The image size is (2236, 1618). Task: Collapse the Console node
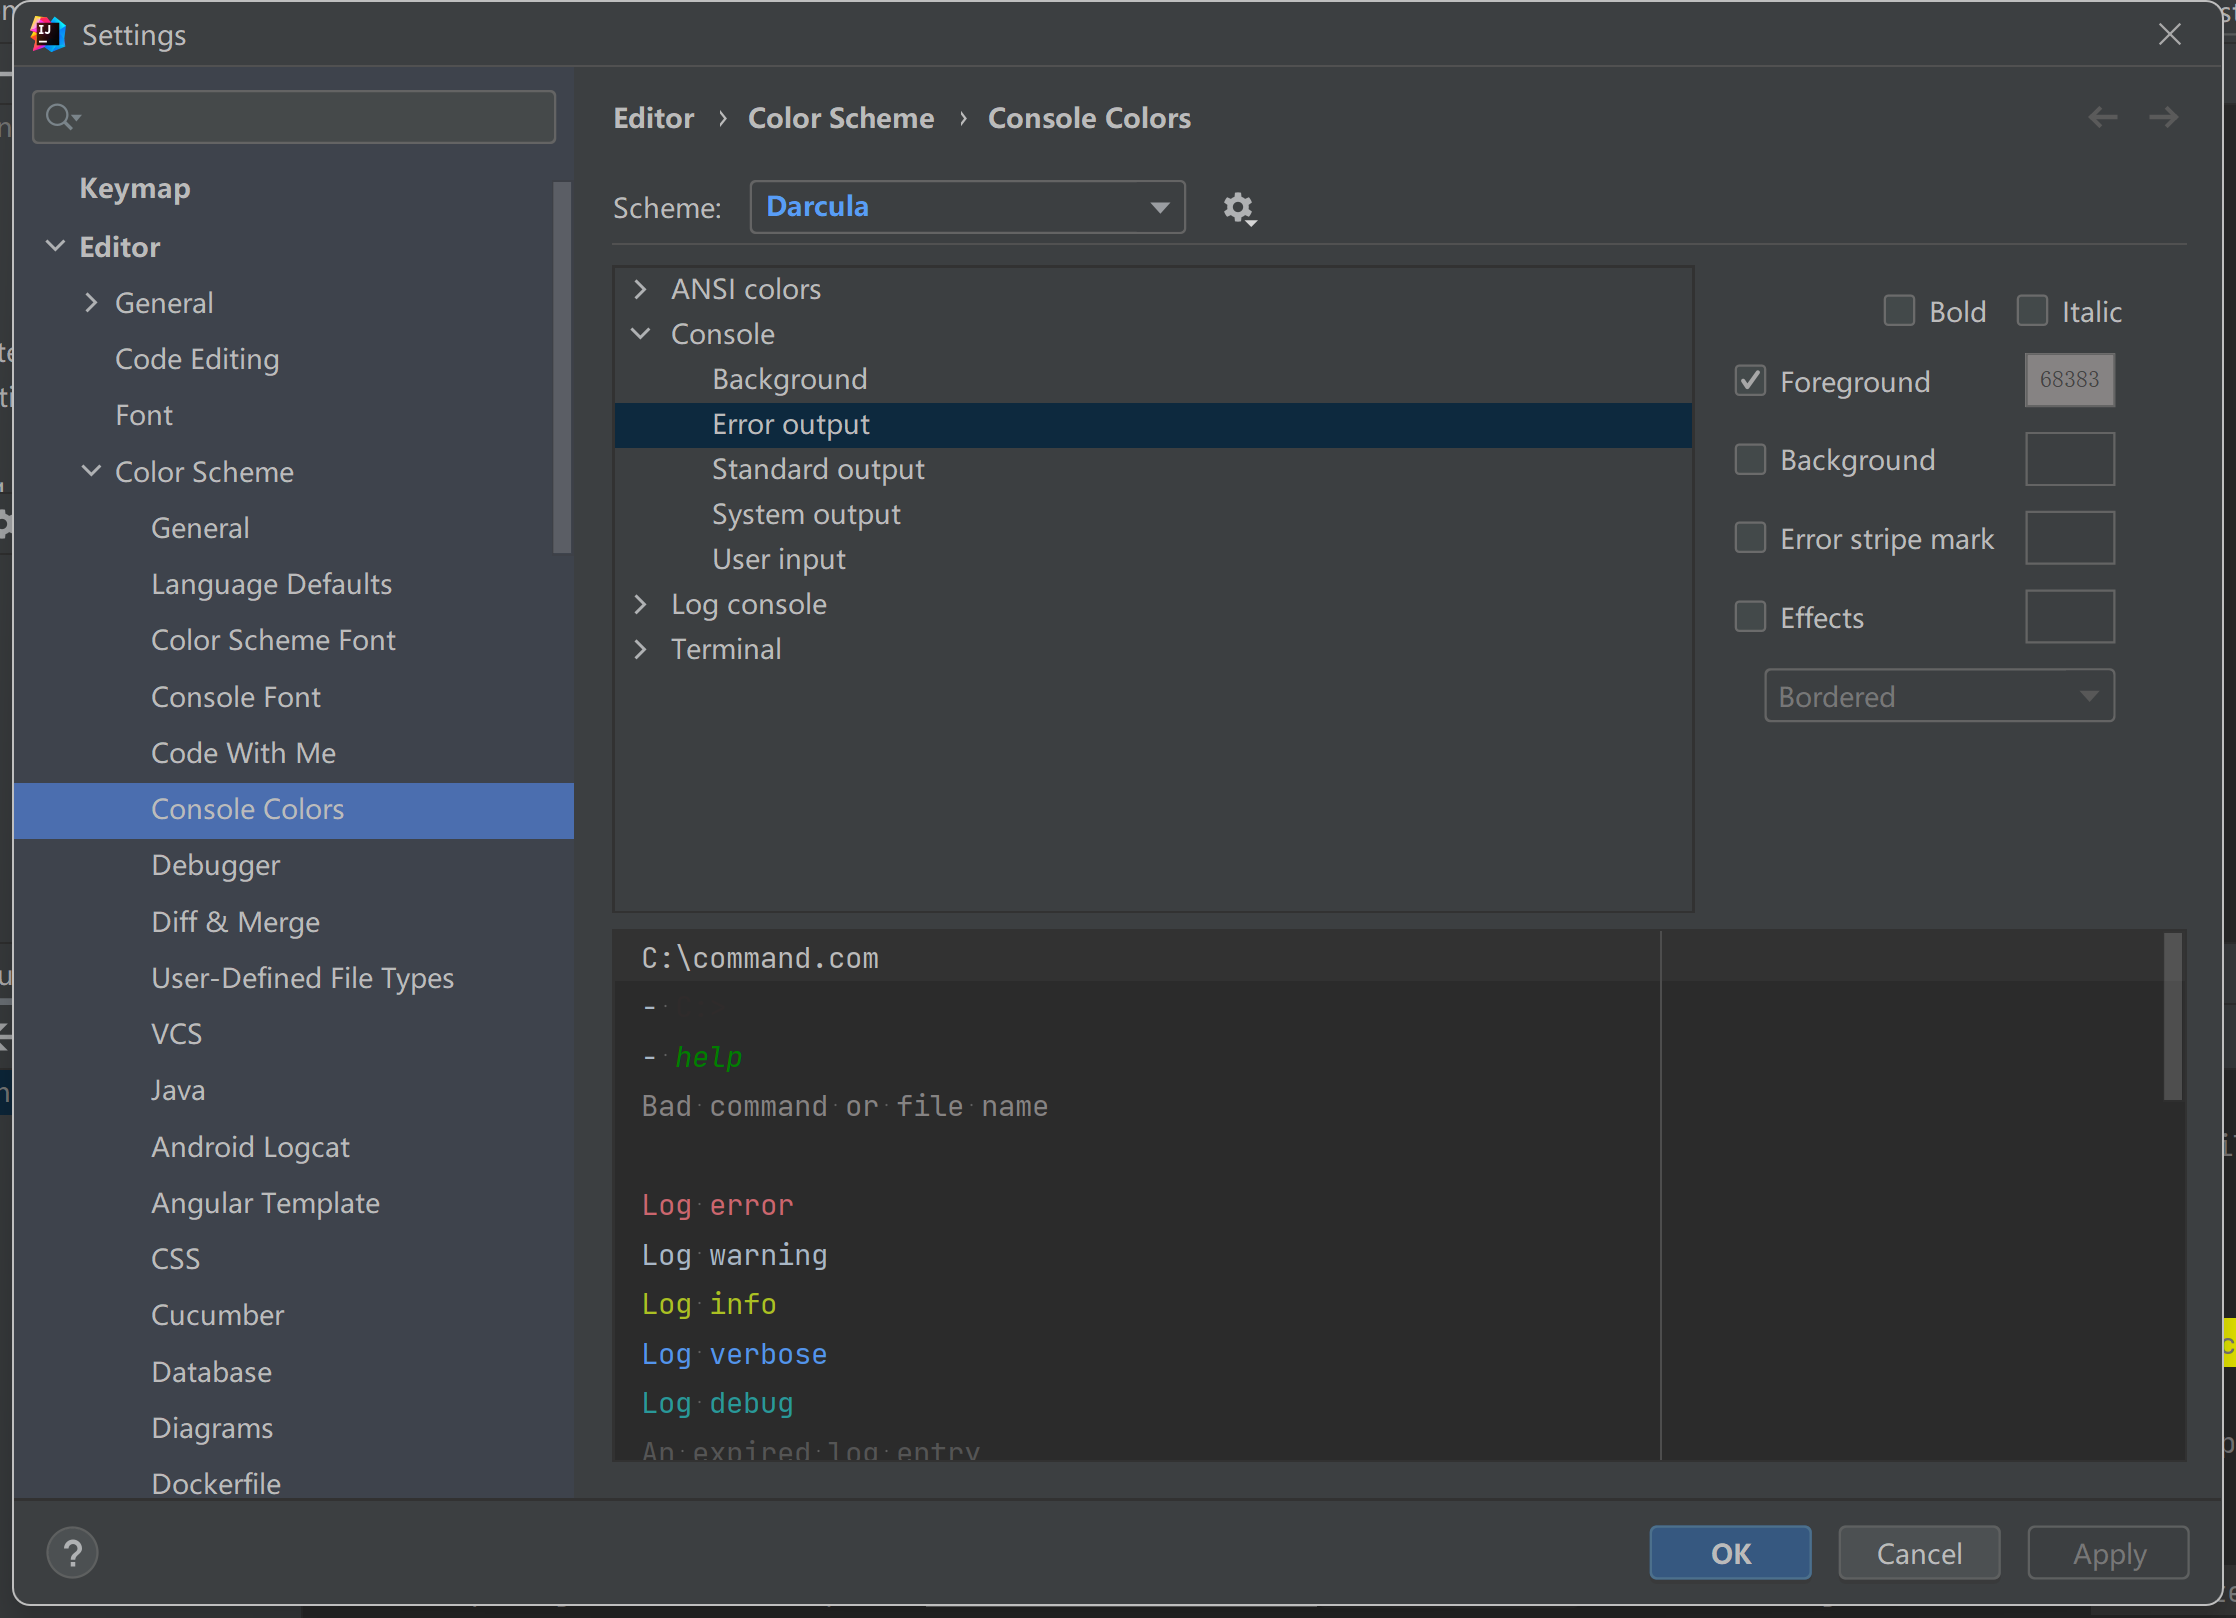coord(641,334)
